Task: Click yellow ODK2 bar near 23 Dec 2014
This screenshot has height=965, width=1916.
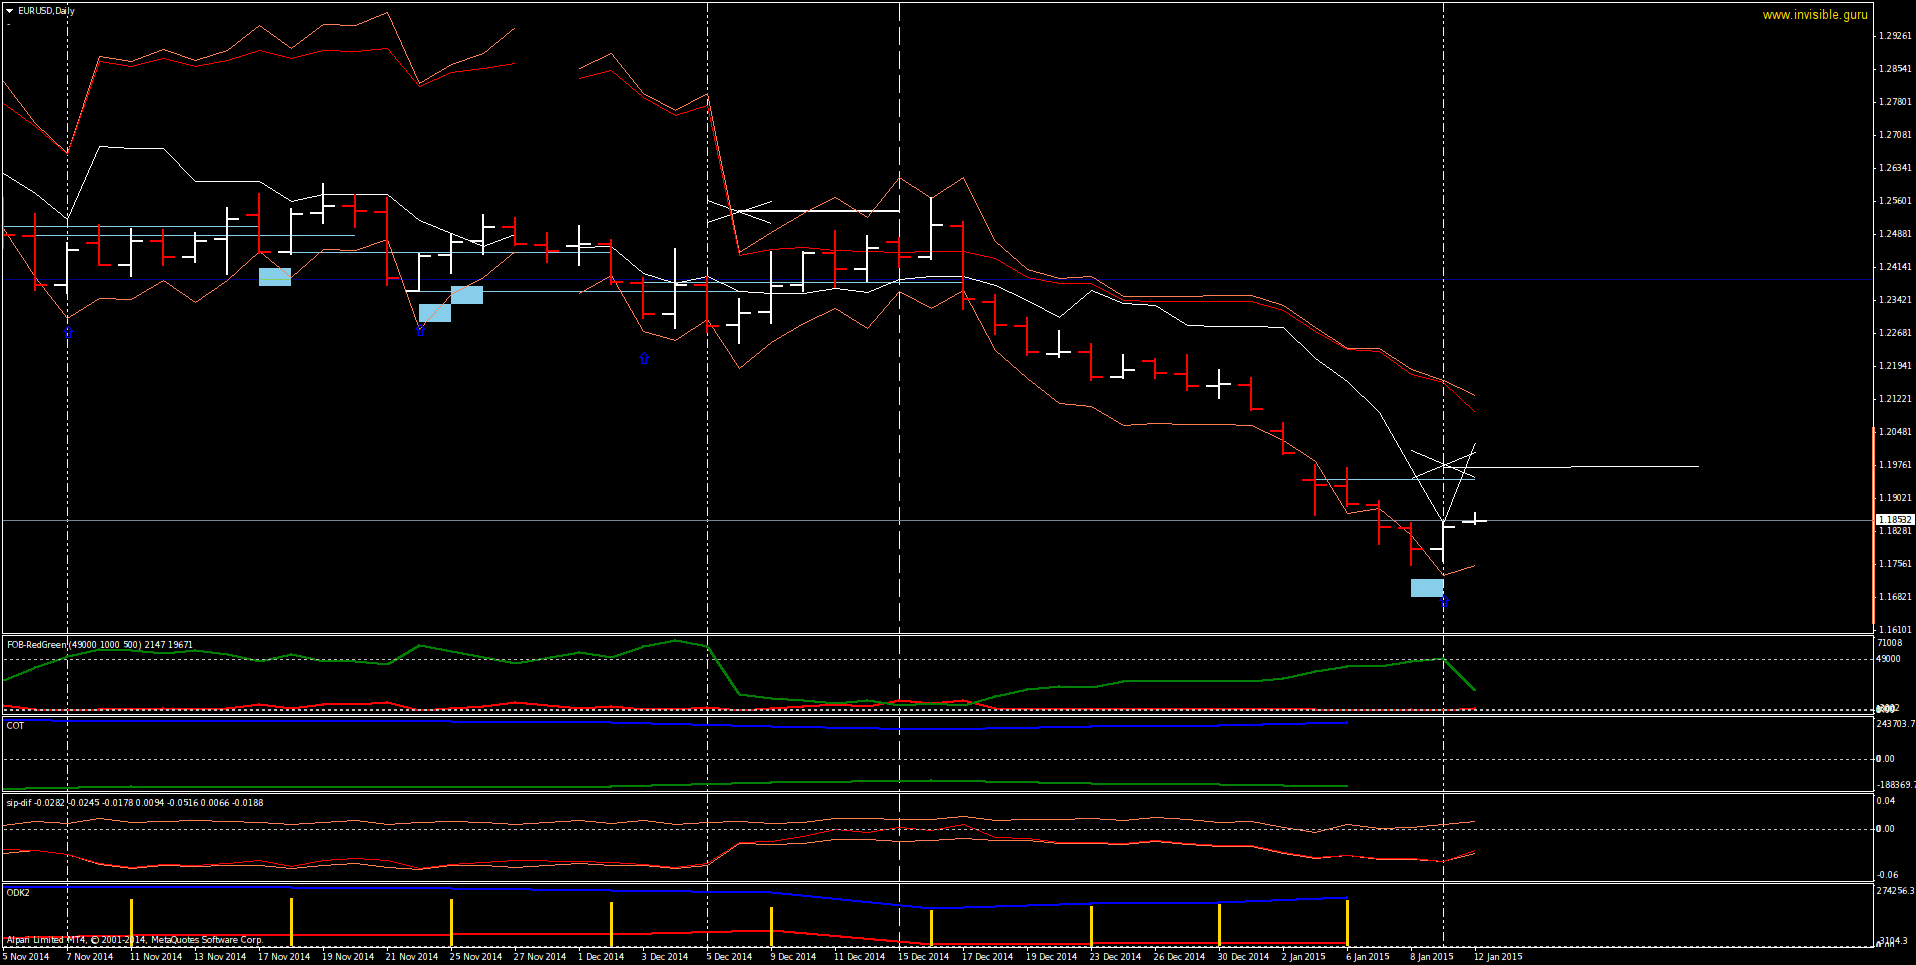Action: pos(1091,926)
